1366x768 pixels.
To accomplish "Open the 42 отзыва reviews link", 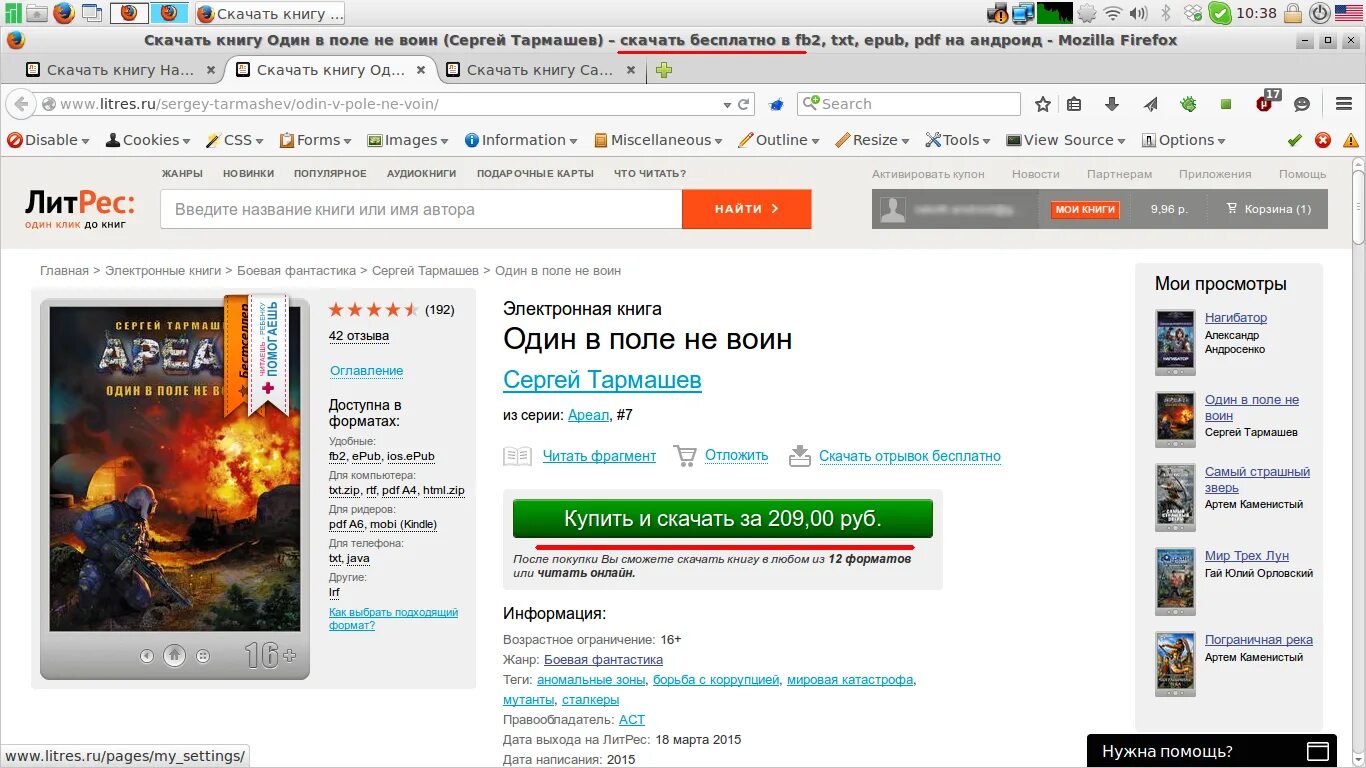I will [x=359, y=336].
